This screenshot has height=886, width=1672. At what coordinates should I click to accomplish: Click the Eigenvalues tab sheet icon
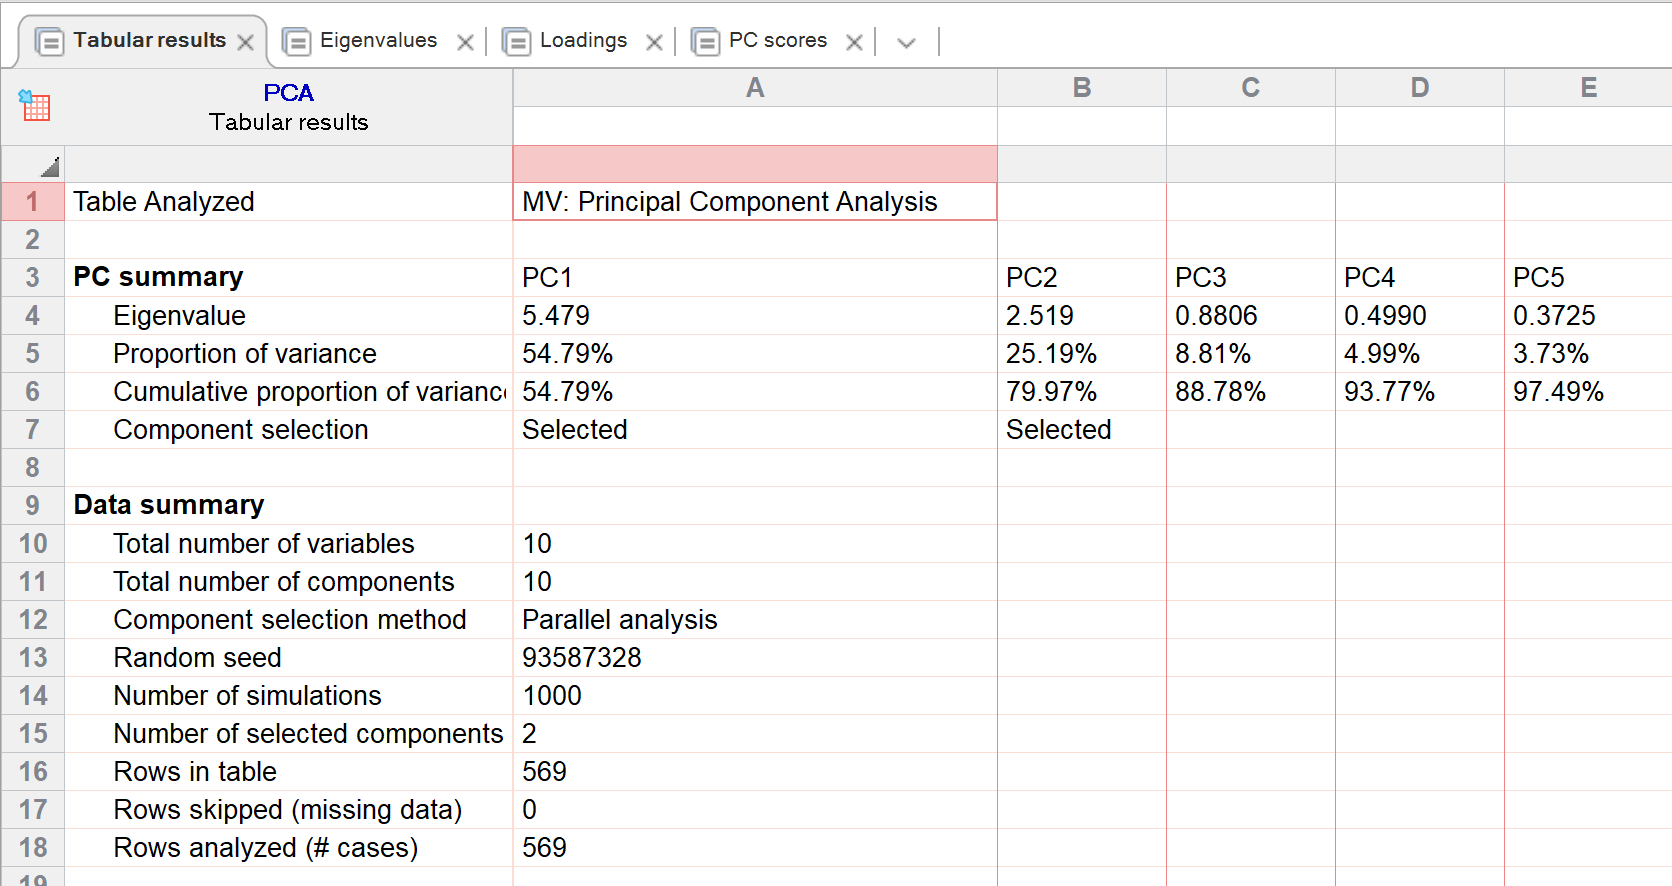[x=297, y=42]
